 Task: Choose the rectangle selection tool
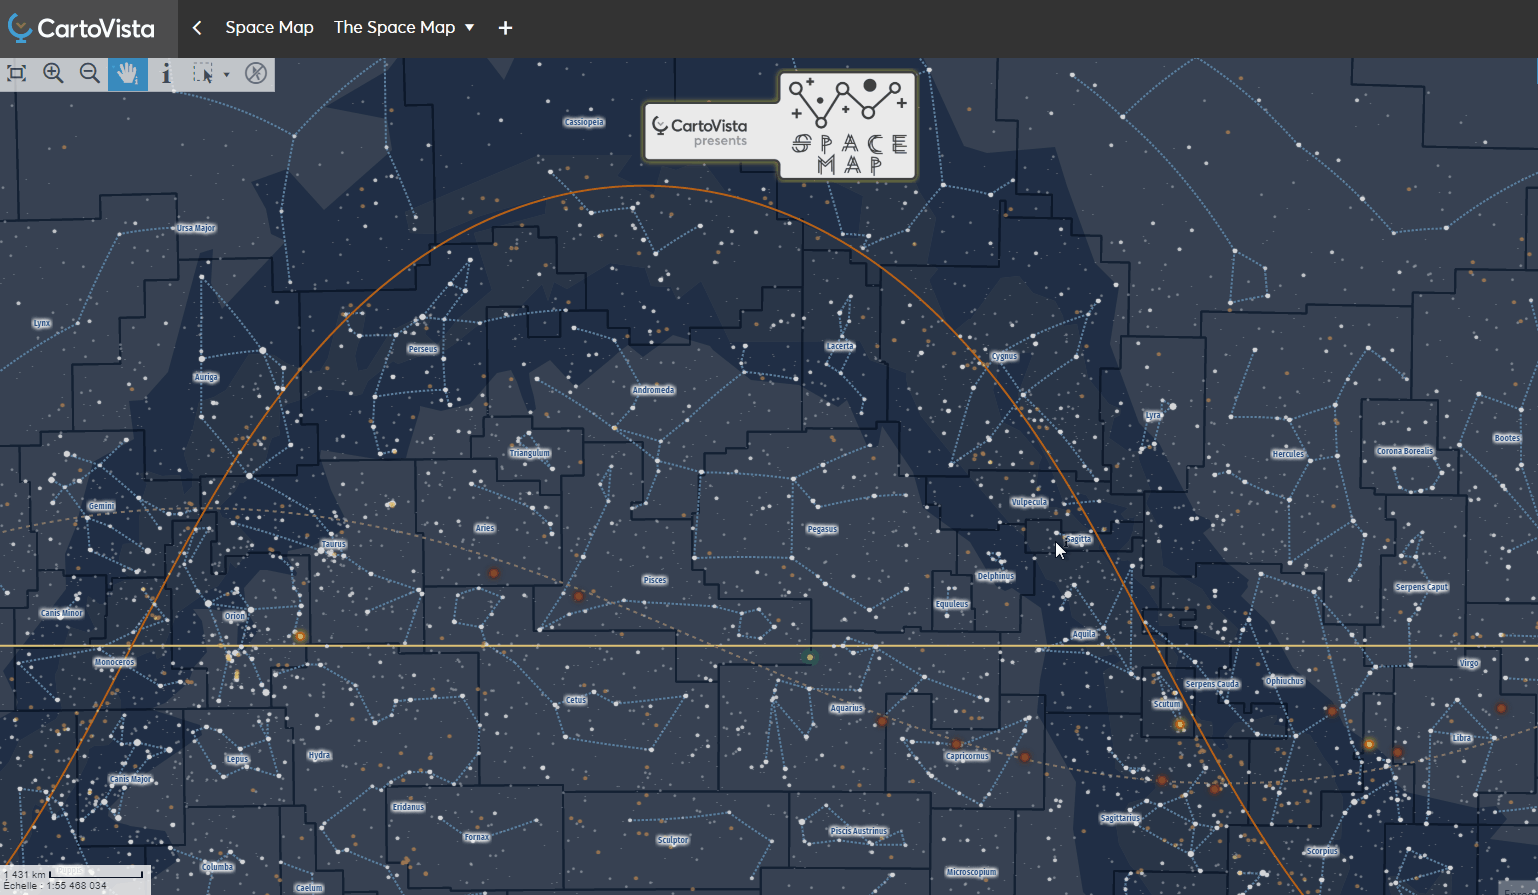(x=203, y=74)
